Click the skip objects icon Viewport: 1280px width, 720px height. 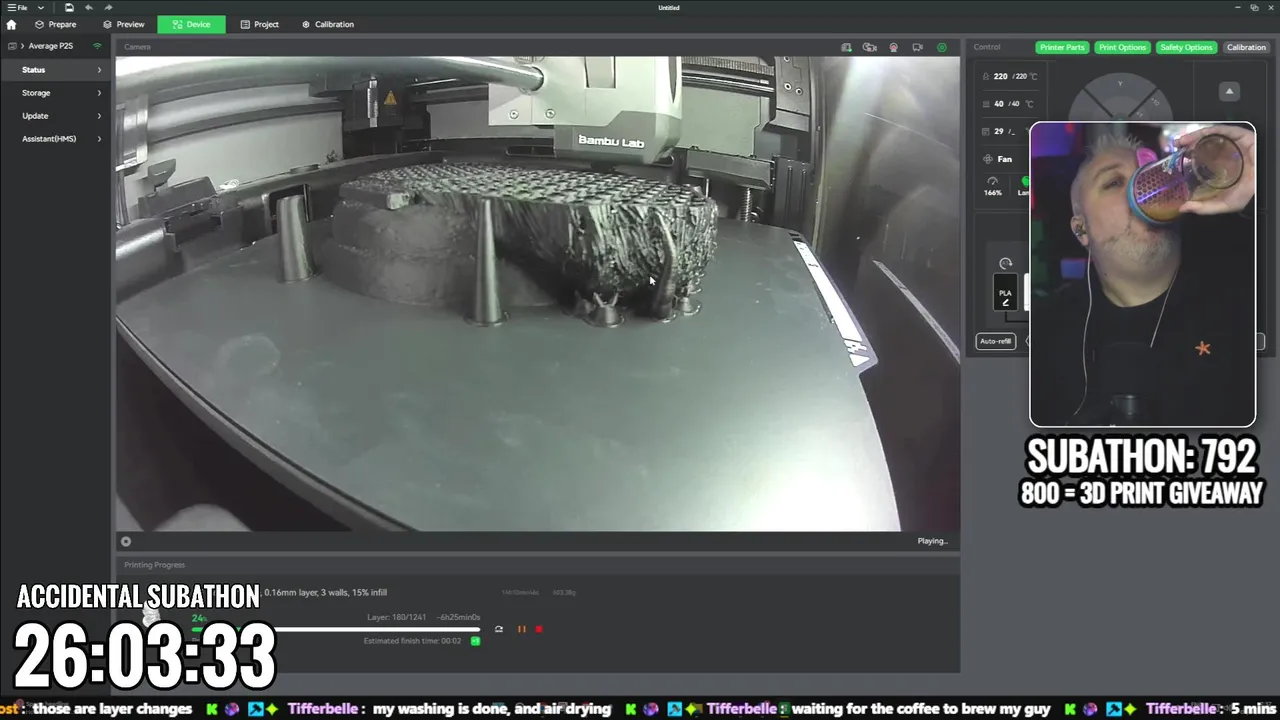coord(498,629)
